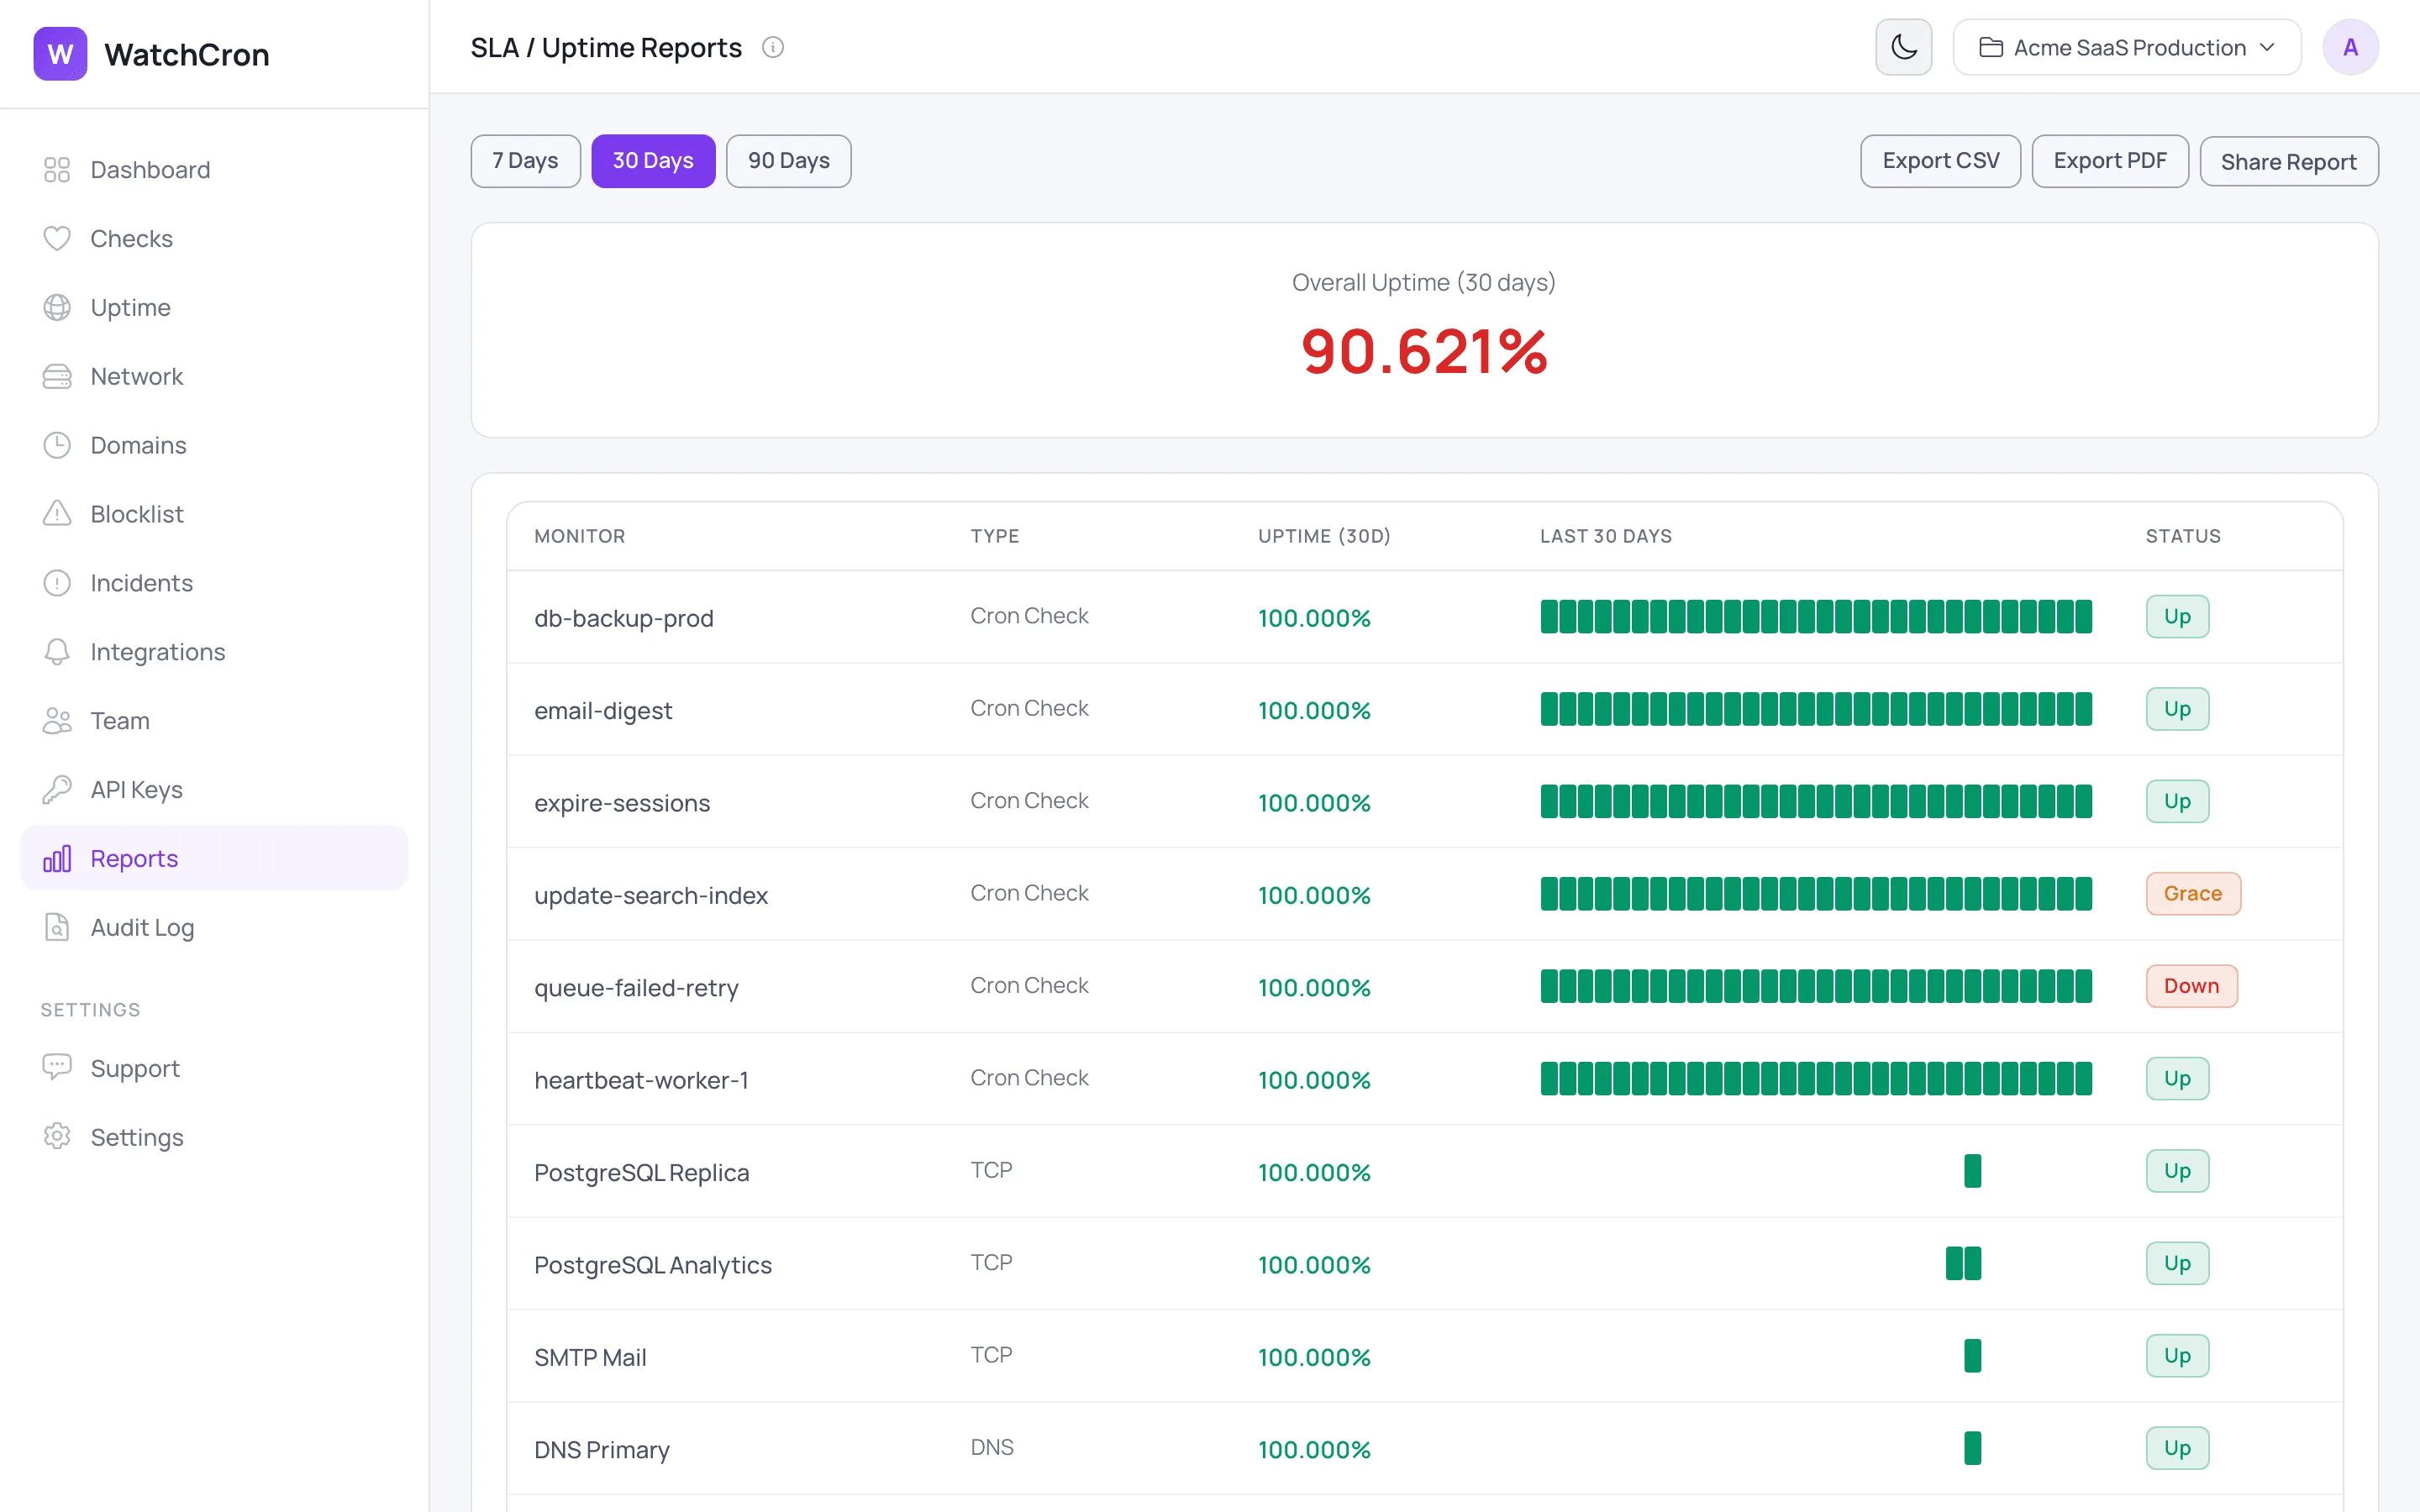Click the heartbeat-worker-1 monitor name
The image size is (2420, 1512).
point(641,1080)
